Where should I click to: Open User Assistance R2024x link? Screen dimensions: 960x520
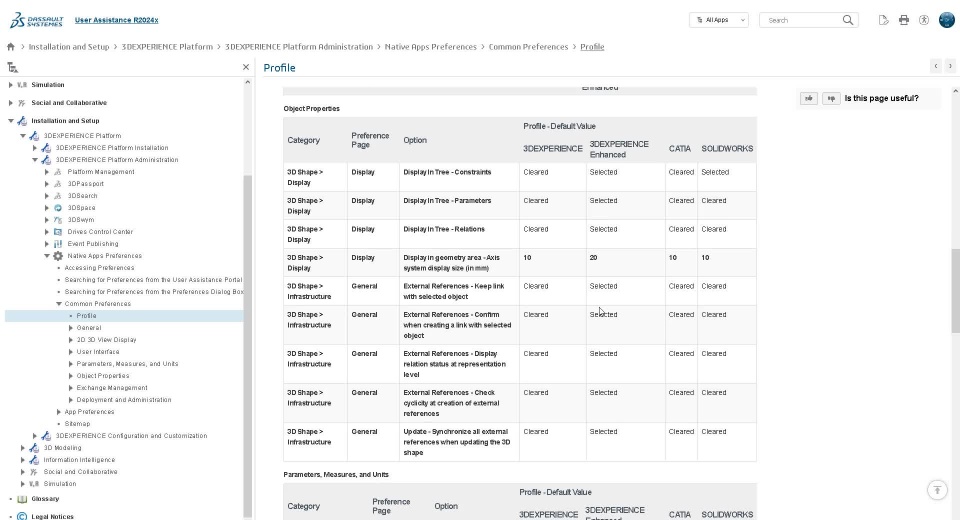[x=116, y=20]
